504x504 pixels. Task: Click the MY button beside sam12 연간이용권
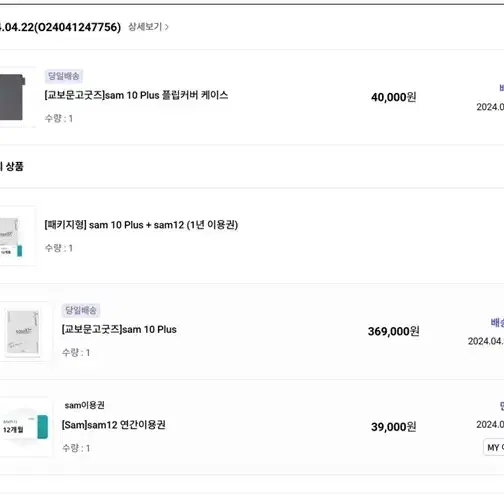(494, 447)
